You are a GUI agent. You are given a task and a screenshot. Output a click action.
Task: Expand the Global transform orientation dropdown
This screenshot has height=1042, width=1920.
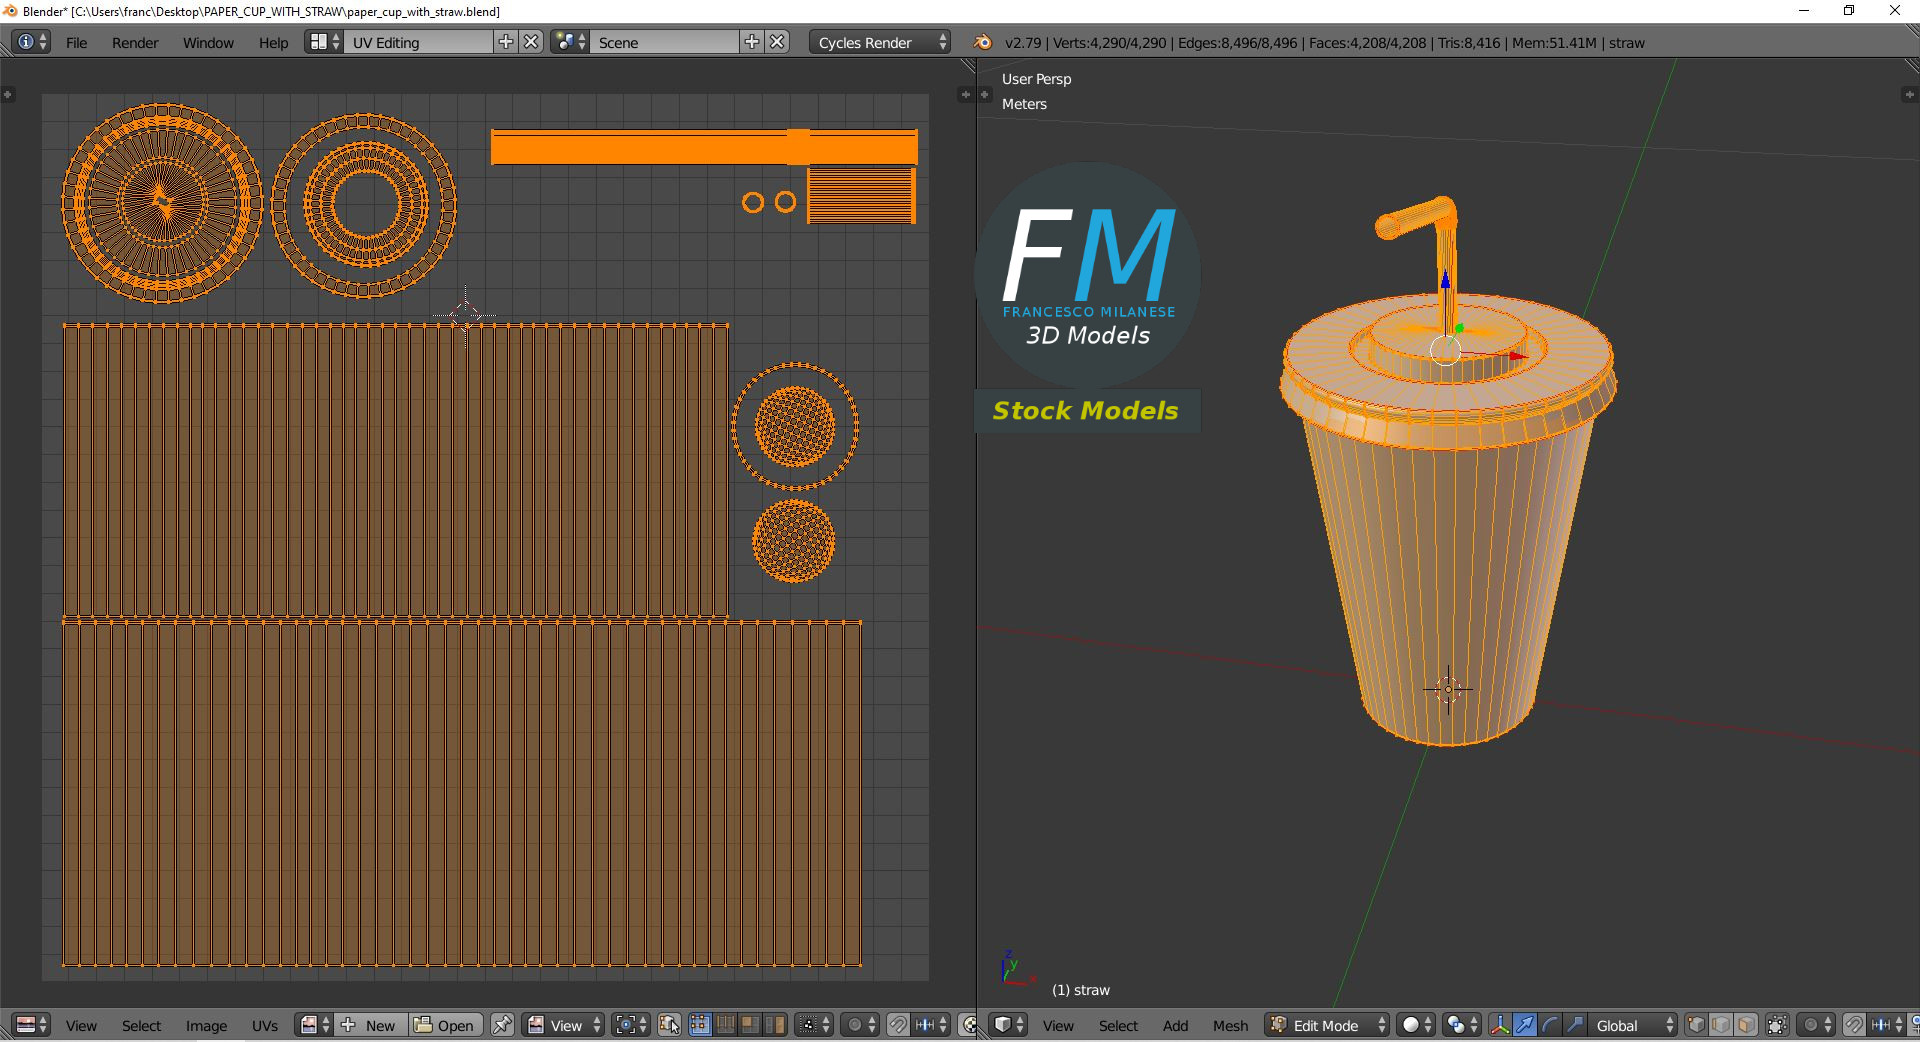pyautogui.click(x=1630, y=1025)
